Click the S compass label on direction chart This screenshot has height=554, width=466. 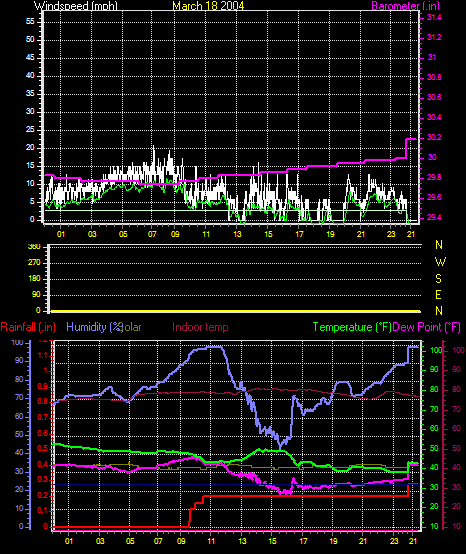click(438, 279)
